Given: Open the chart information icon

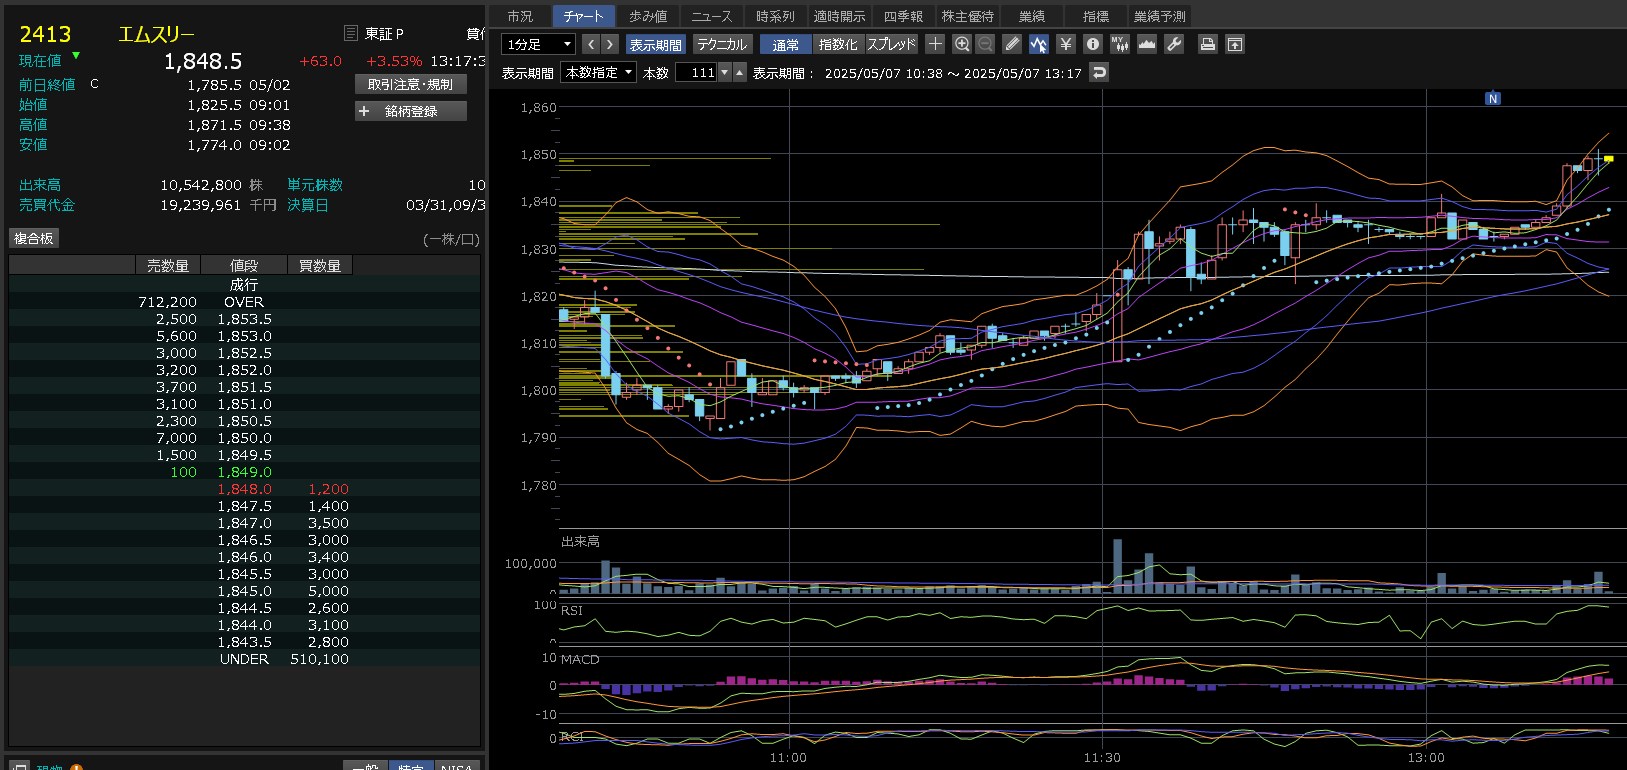Looking at the screenshot, I should pos(1093,44).
